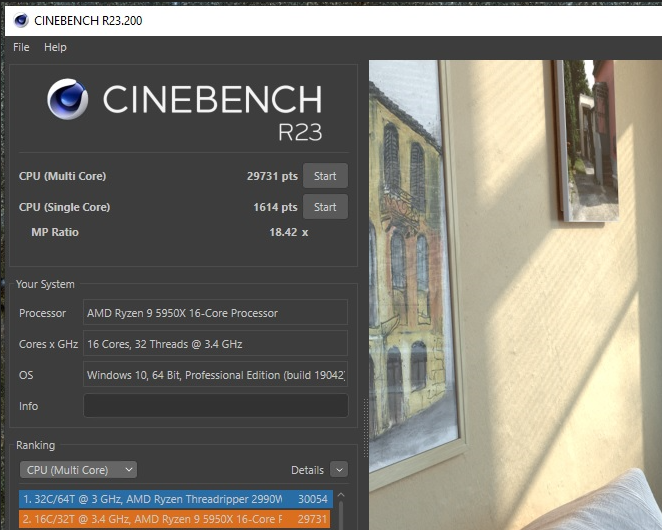Click the CPU (Single Core) label
Image resolution: width=662 pixels, height=530 pixels.
coord(64,207)
